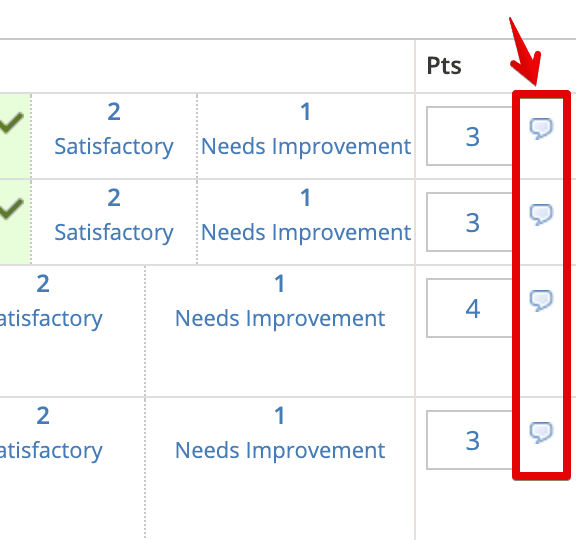This screenshot has height=540, width=576.
Task: Click first row points field showing 3
Action: pyautogui.click(x=470, y=136)
